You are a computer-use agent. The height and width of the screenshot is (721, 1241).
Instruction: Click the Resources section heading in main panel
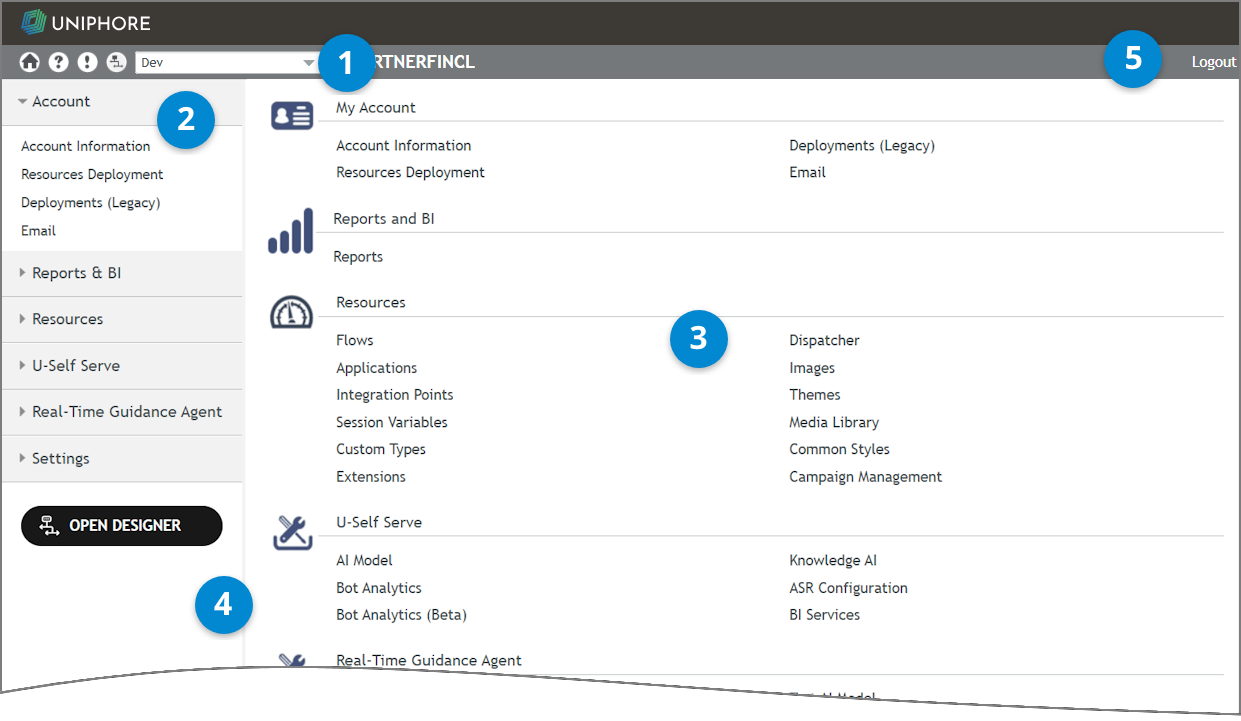click(371, 302)
